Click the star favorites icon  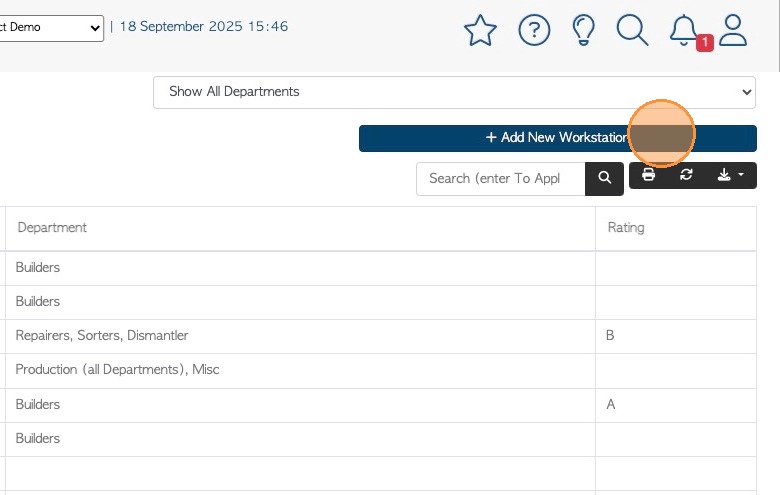[x=480, y=31]
